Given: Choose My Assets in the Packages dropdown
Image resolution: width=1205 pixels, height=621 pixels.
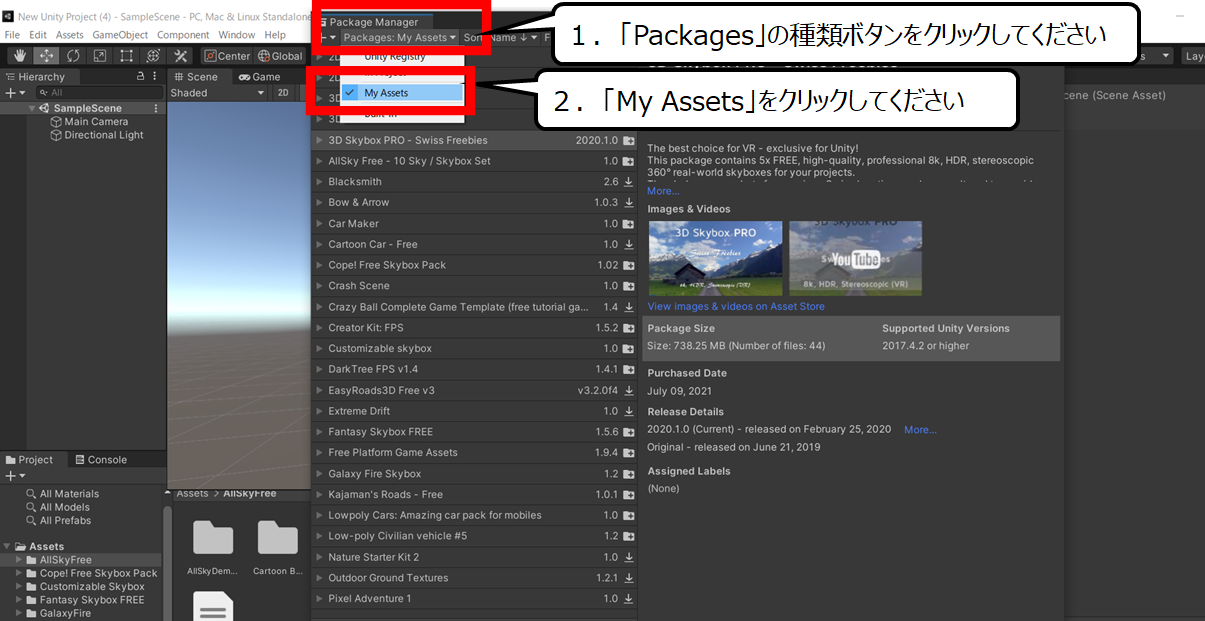Looking at the screenshot, I should click(402, 93).
